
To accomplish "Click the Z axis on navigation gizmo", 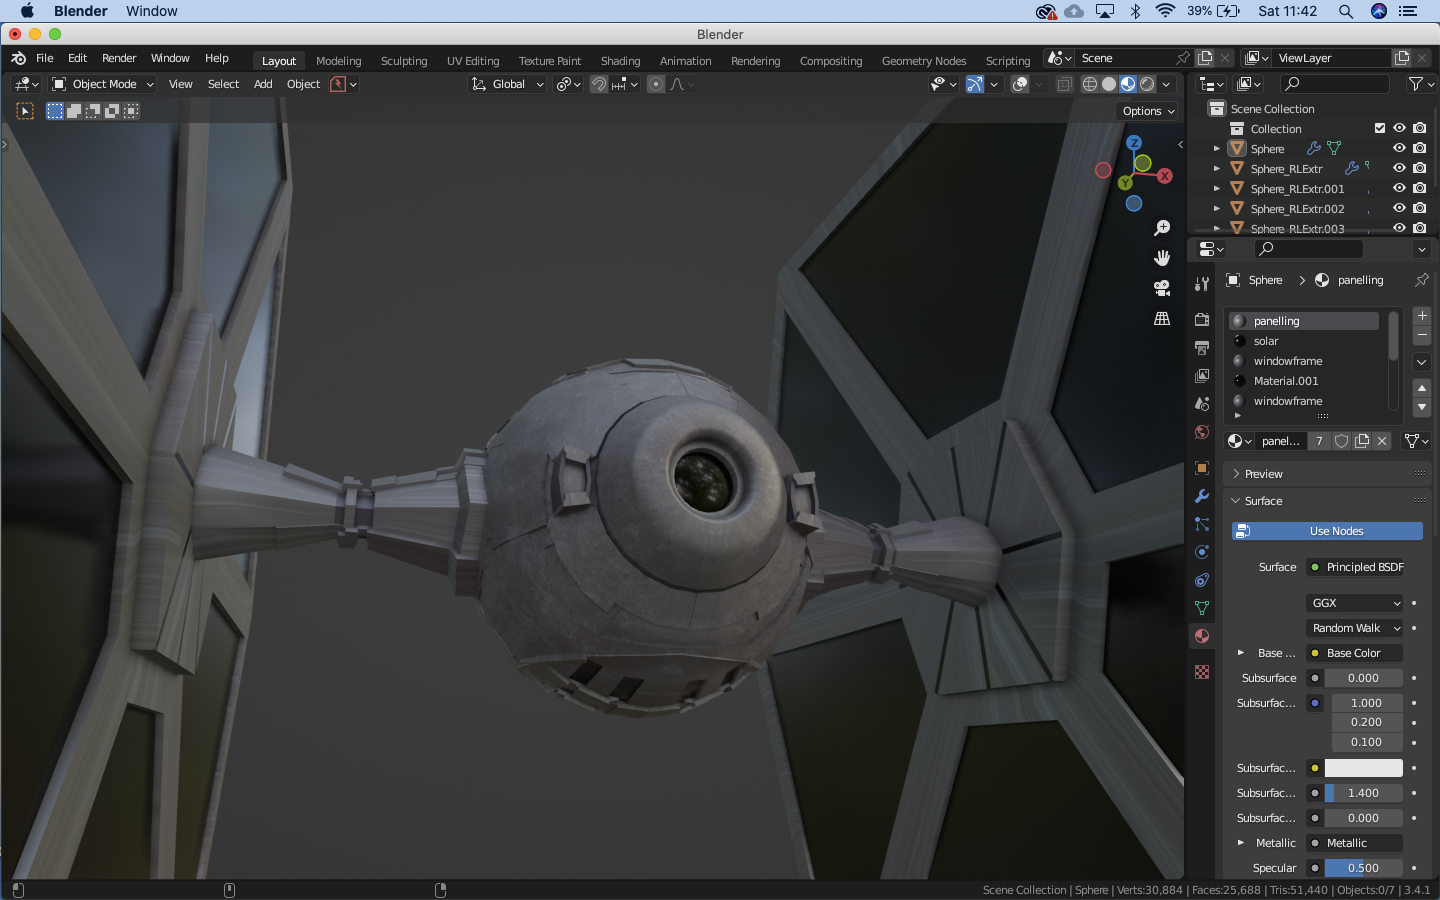I will click(1134, 143).
